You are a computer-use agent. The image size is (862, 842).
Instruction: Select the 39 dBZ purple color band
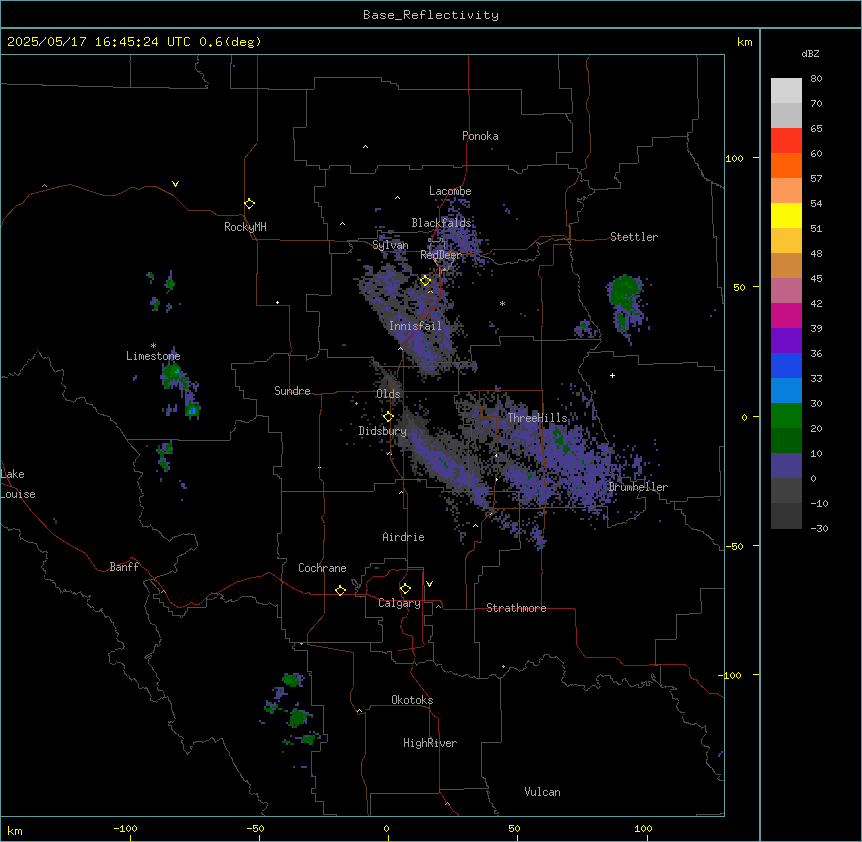pos(786,340)
